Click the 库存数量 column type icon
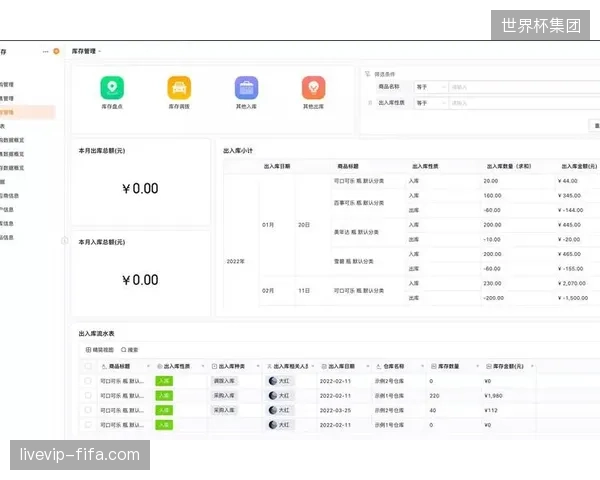 point(434,366)
